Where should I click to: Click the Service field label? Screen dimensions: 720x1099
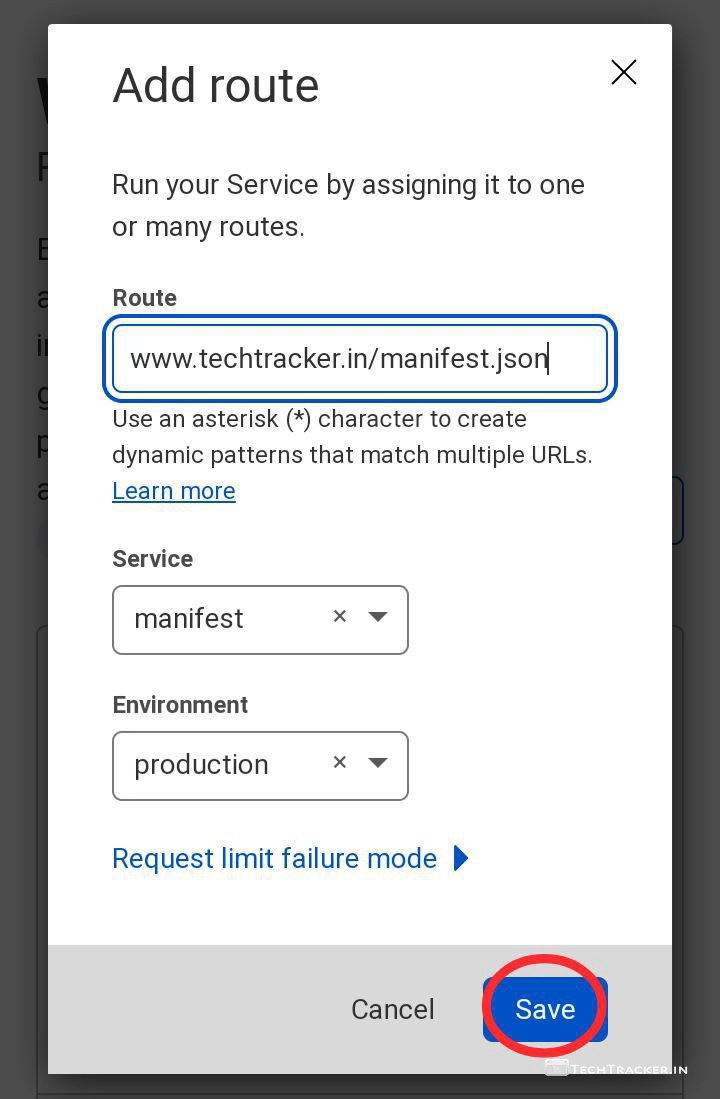152,559
